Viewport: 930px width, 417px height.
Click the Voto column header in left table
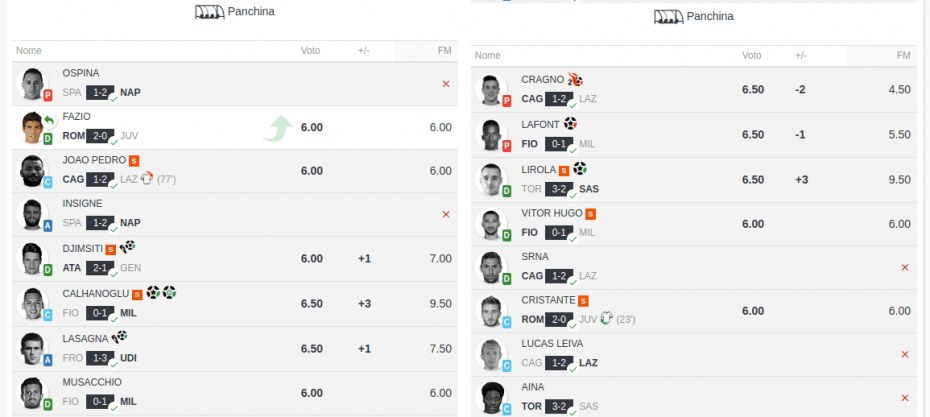coord(310,51)
